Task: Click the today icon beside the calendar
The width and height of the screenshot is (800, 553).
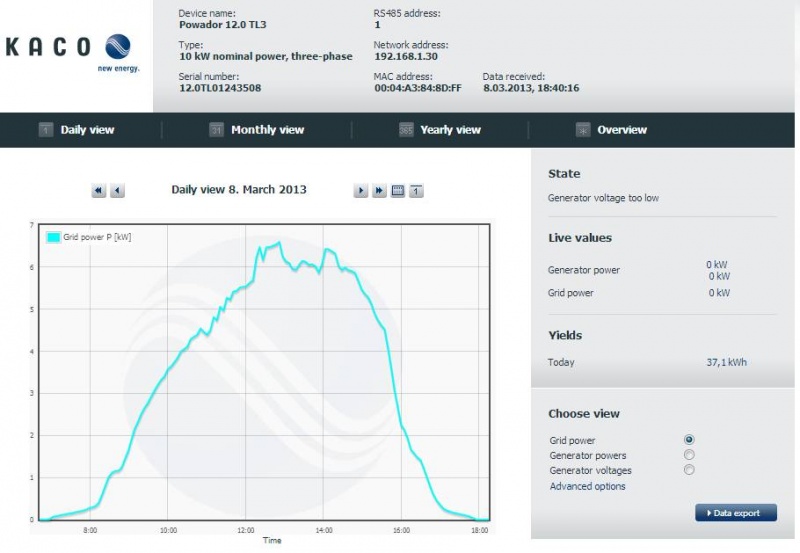Action: [x=416, y=190]
